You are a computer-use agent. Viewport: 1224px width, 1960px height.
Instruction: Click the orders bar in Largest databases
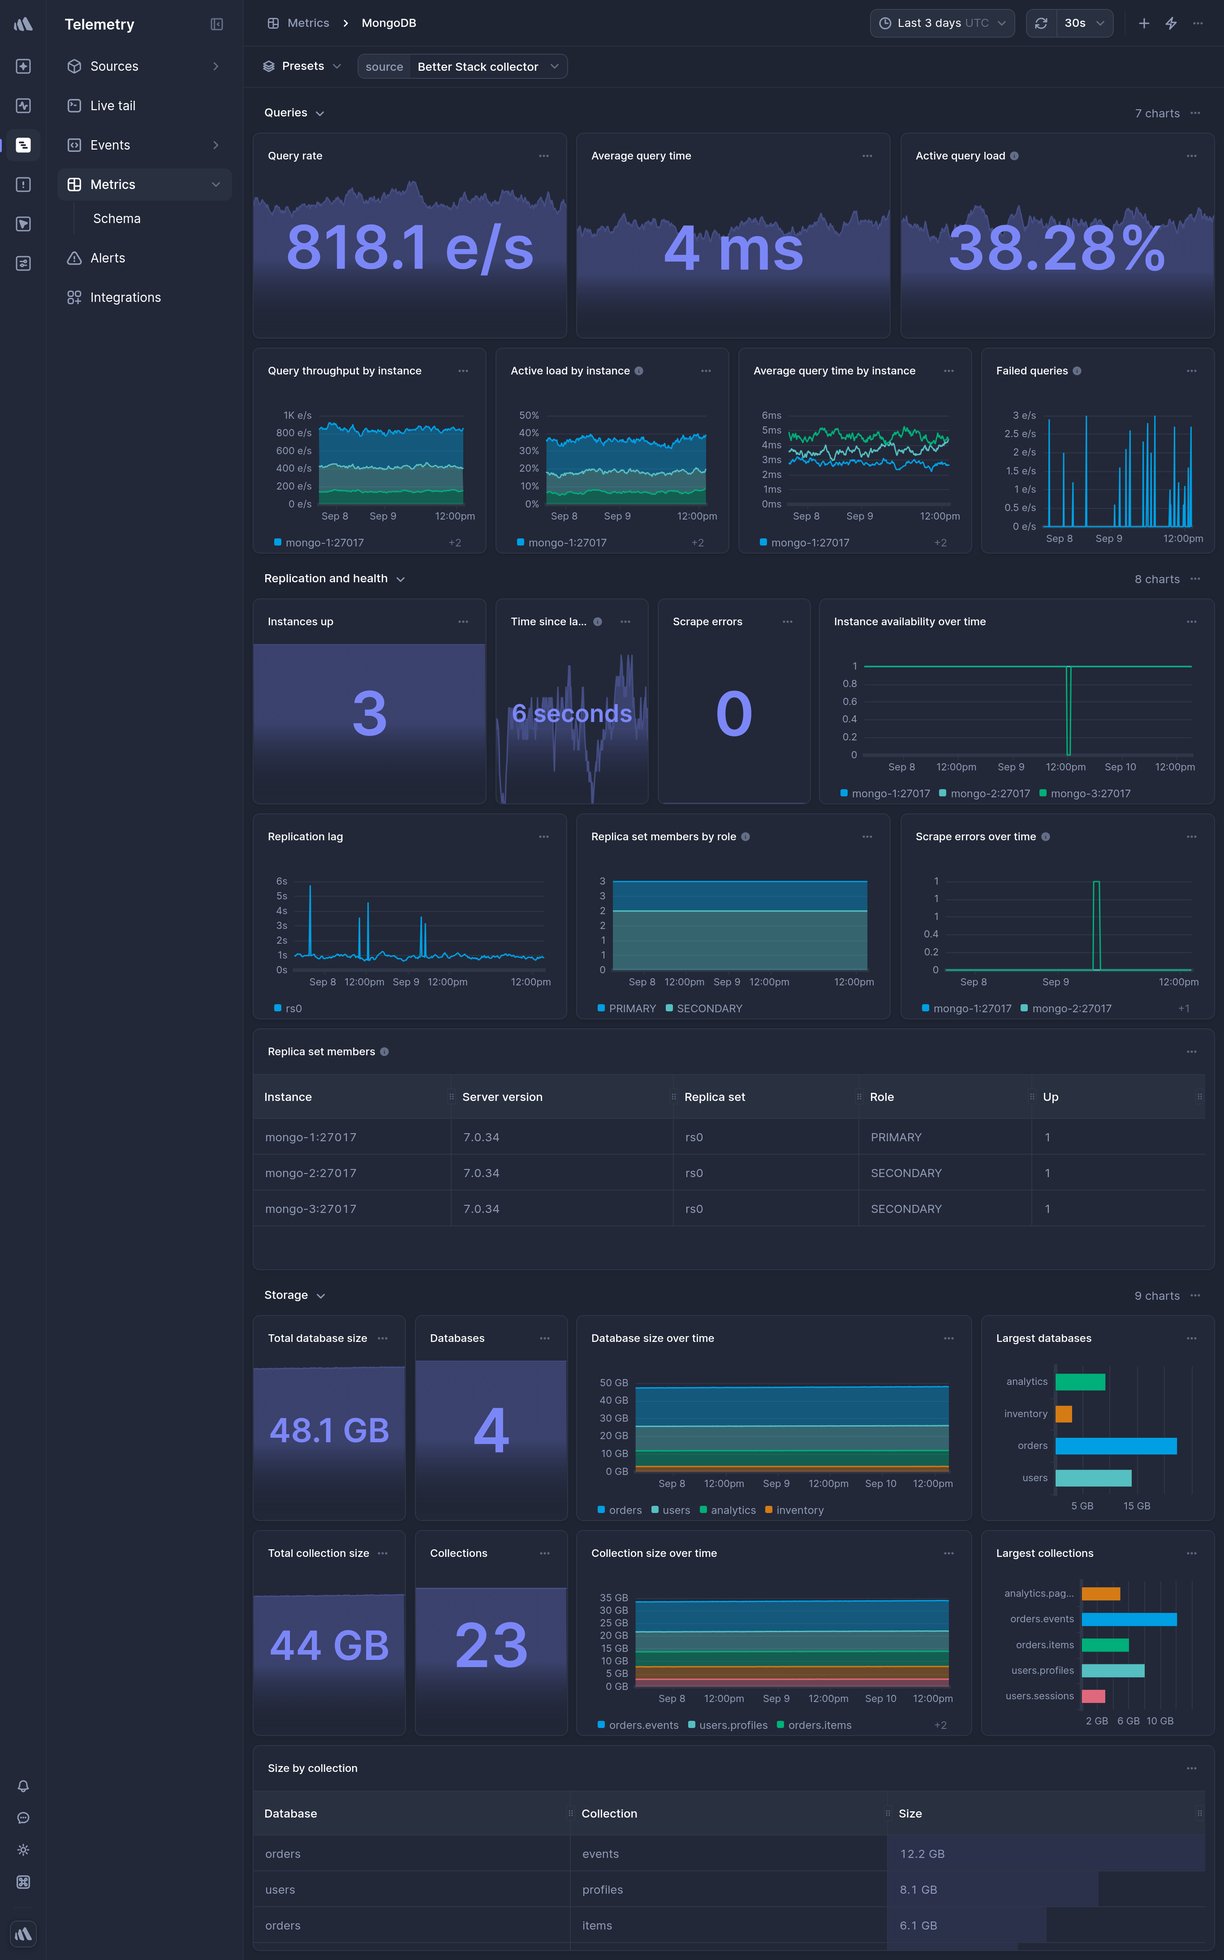tap(1116, 1446)
